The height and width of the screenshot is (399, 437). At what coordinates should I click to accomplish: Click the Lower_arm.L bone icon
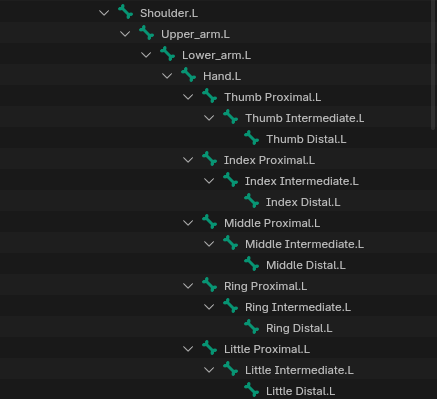(x=167, y=54)
